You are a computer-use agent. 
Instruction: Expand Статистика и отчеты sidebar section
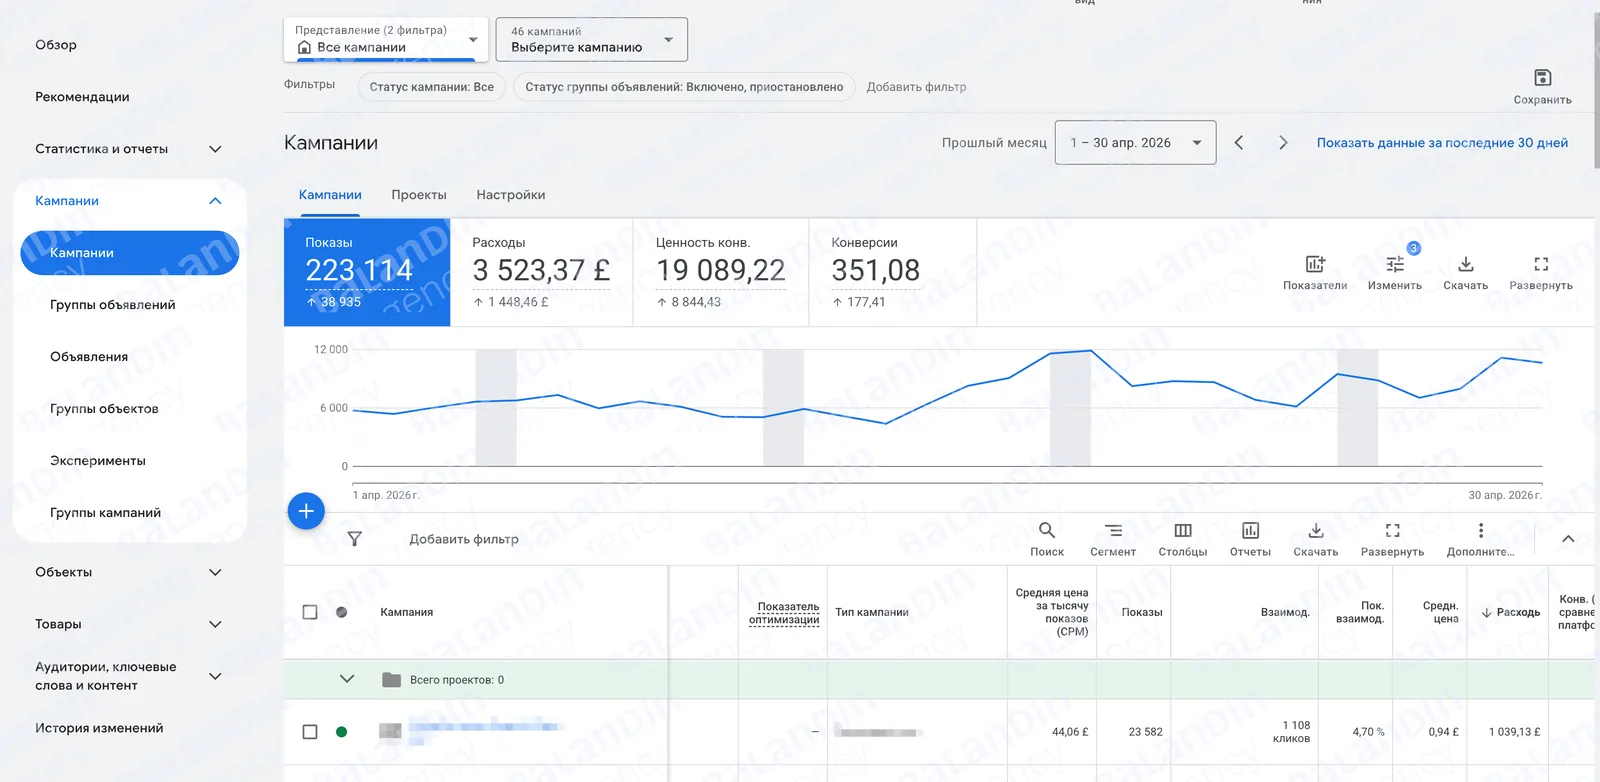(x=215, y=149)
